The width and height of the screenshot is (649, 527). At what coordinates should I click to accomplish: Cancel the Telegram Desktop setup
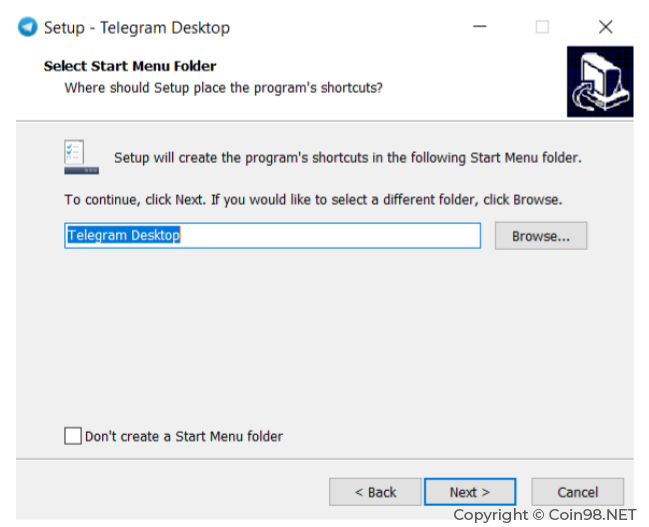577,492
